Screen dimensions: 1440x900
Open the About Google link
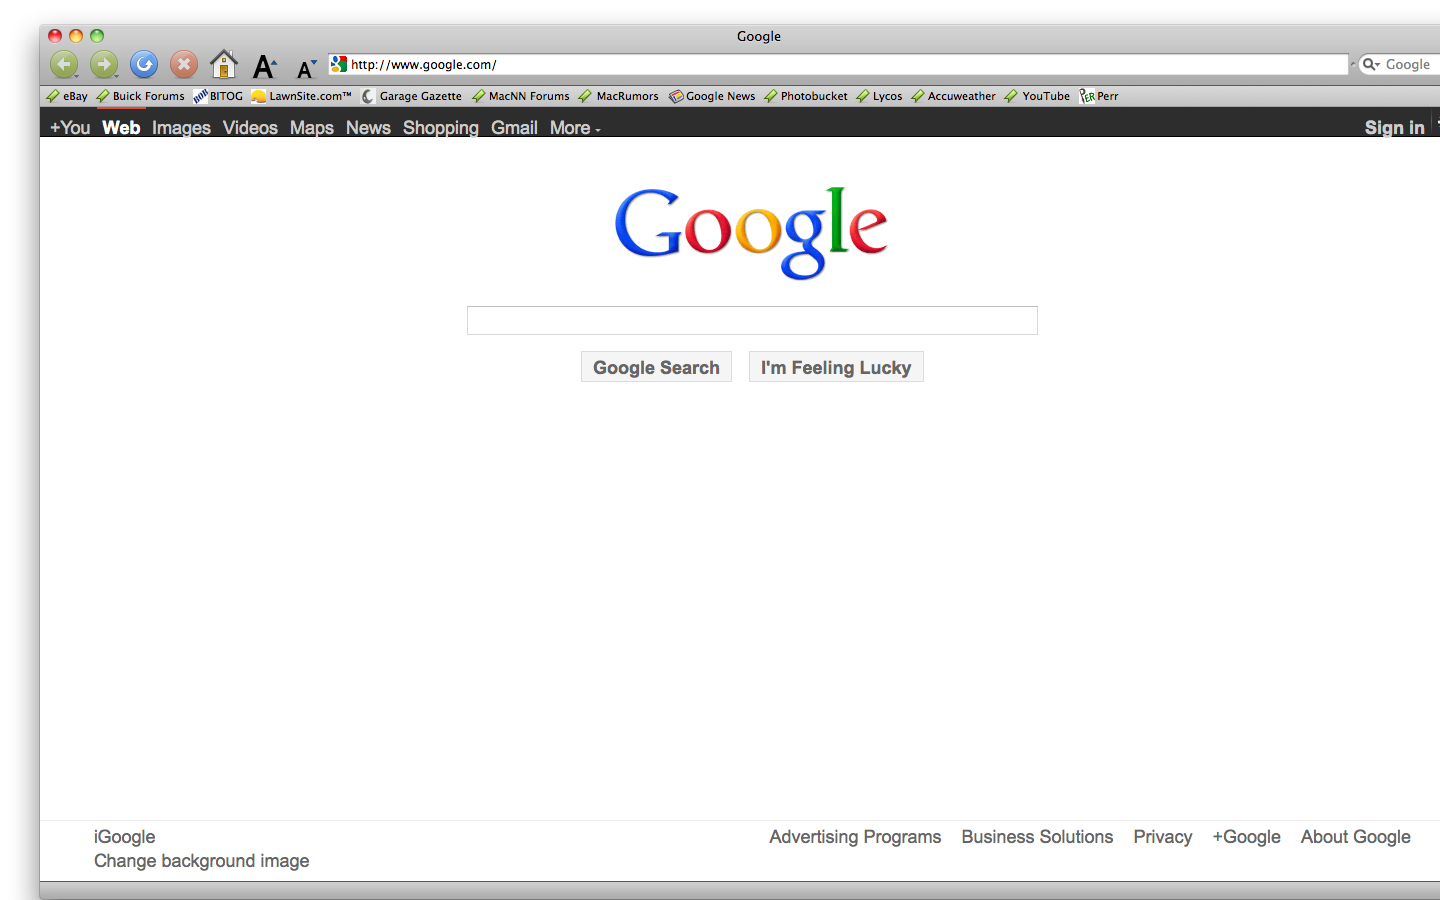[1355, 837]
